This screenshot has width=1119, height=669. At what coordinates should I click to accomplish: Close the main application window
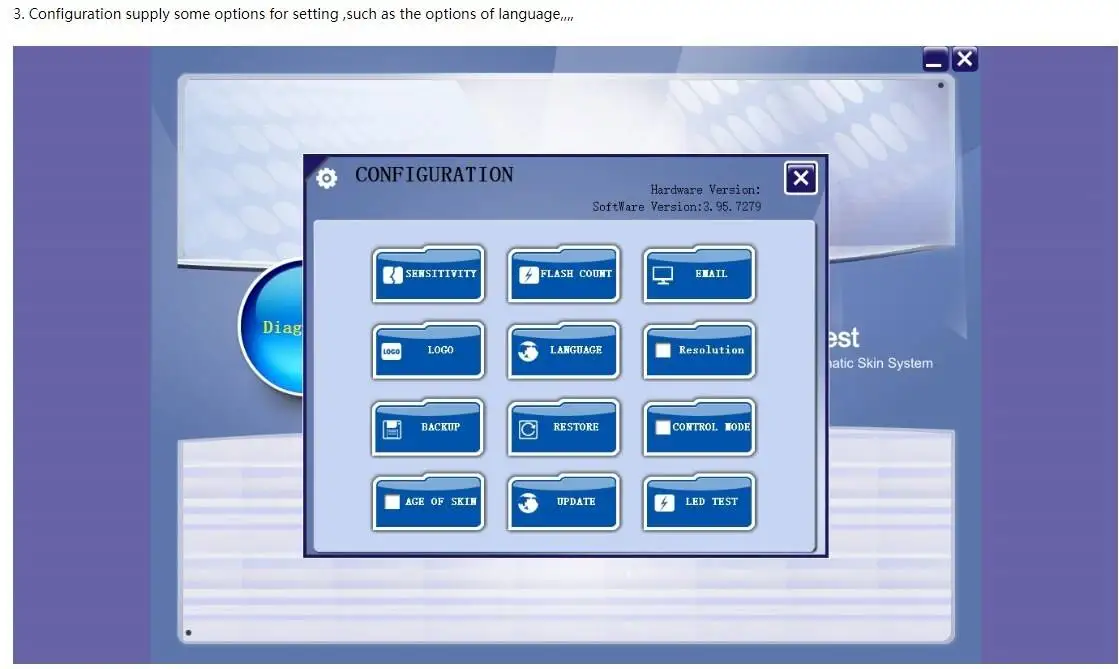coord(964,59)
